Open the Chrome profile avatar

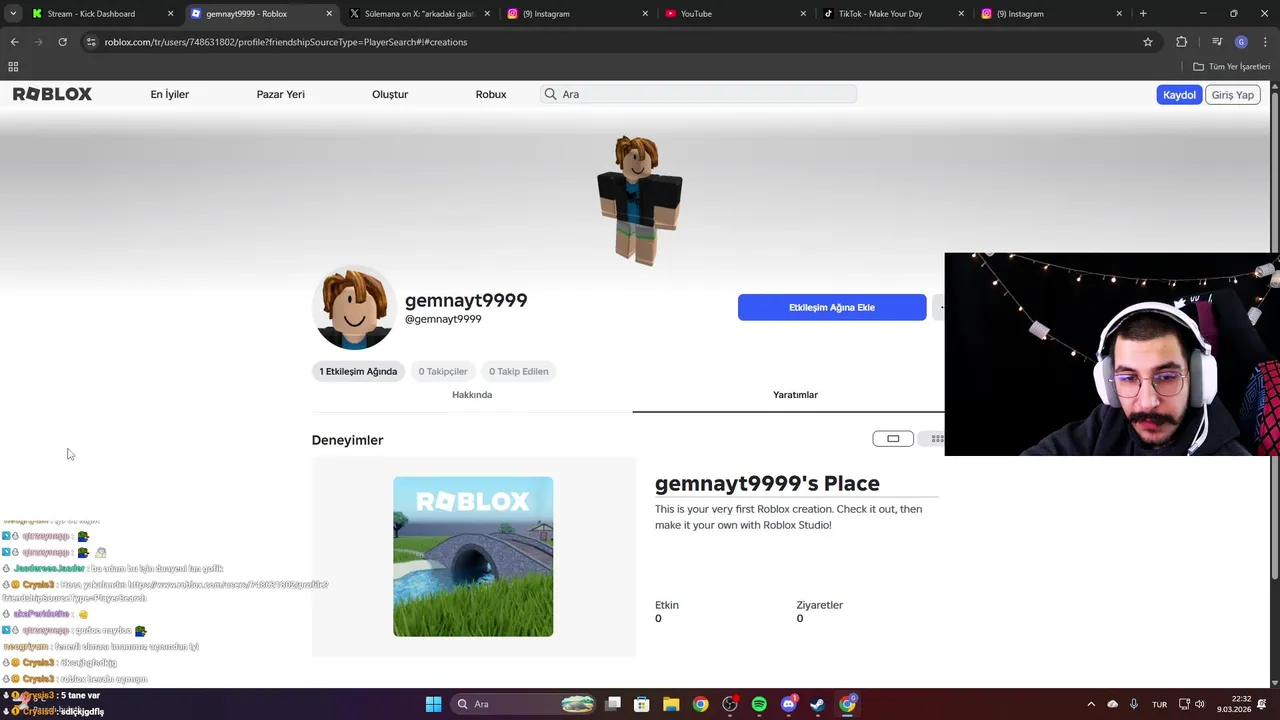(1241, 42)
